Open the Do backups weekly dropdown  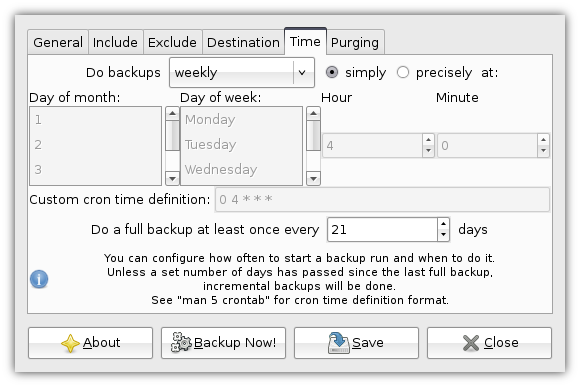242,73
